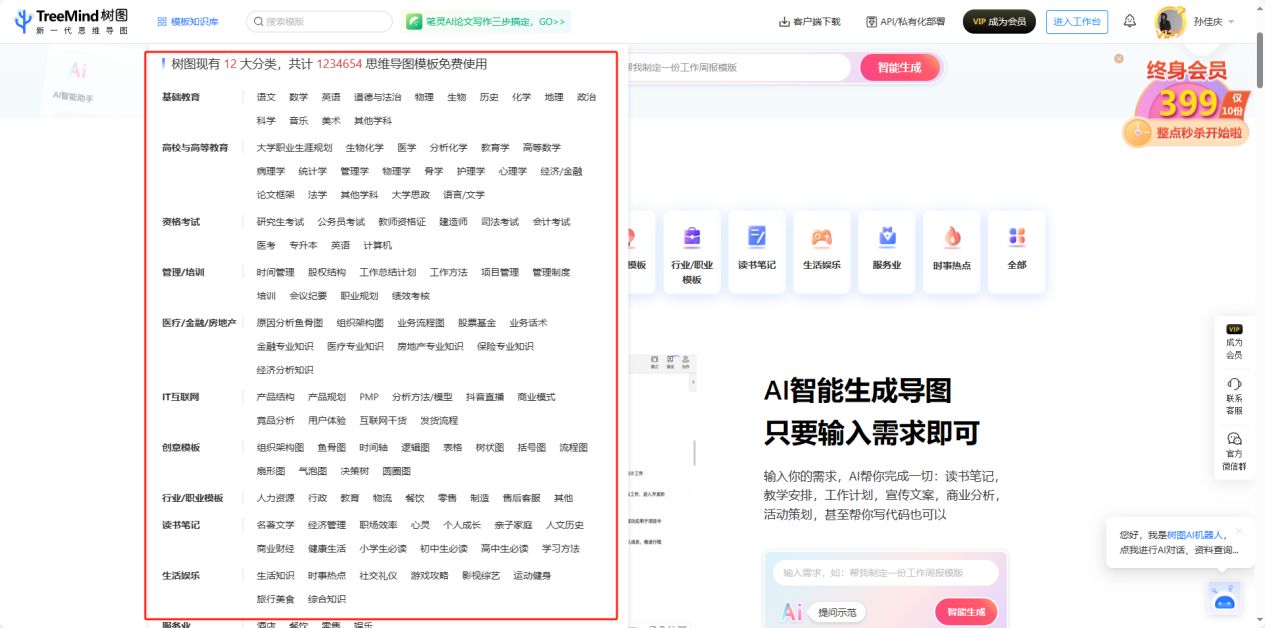Screen dimensions: 1265x628
Task: Select the 人力资源 link
Action: coord(275,498)
